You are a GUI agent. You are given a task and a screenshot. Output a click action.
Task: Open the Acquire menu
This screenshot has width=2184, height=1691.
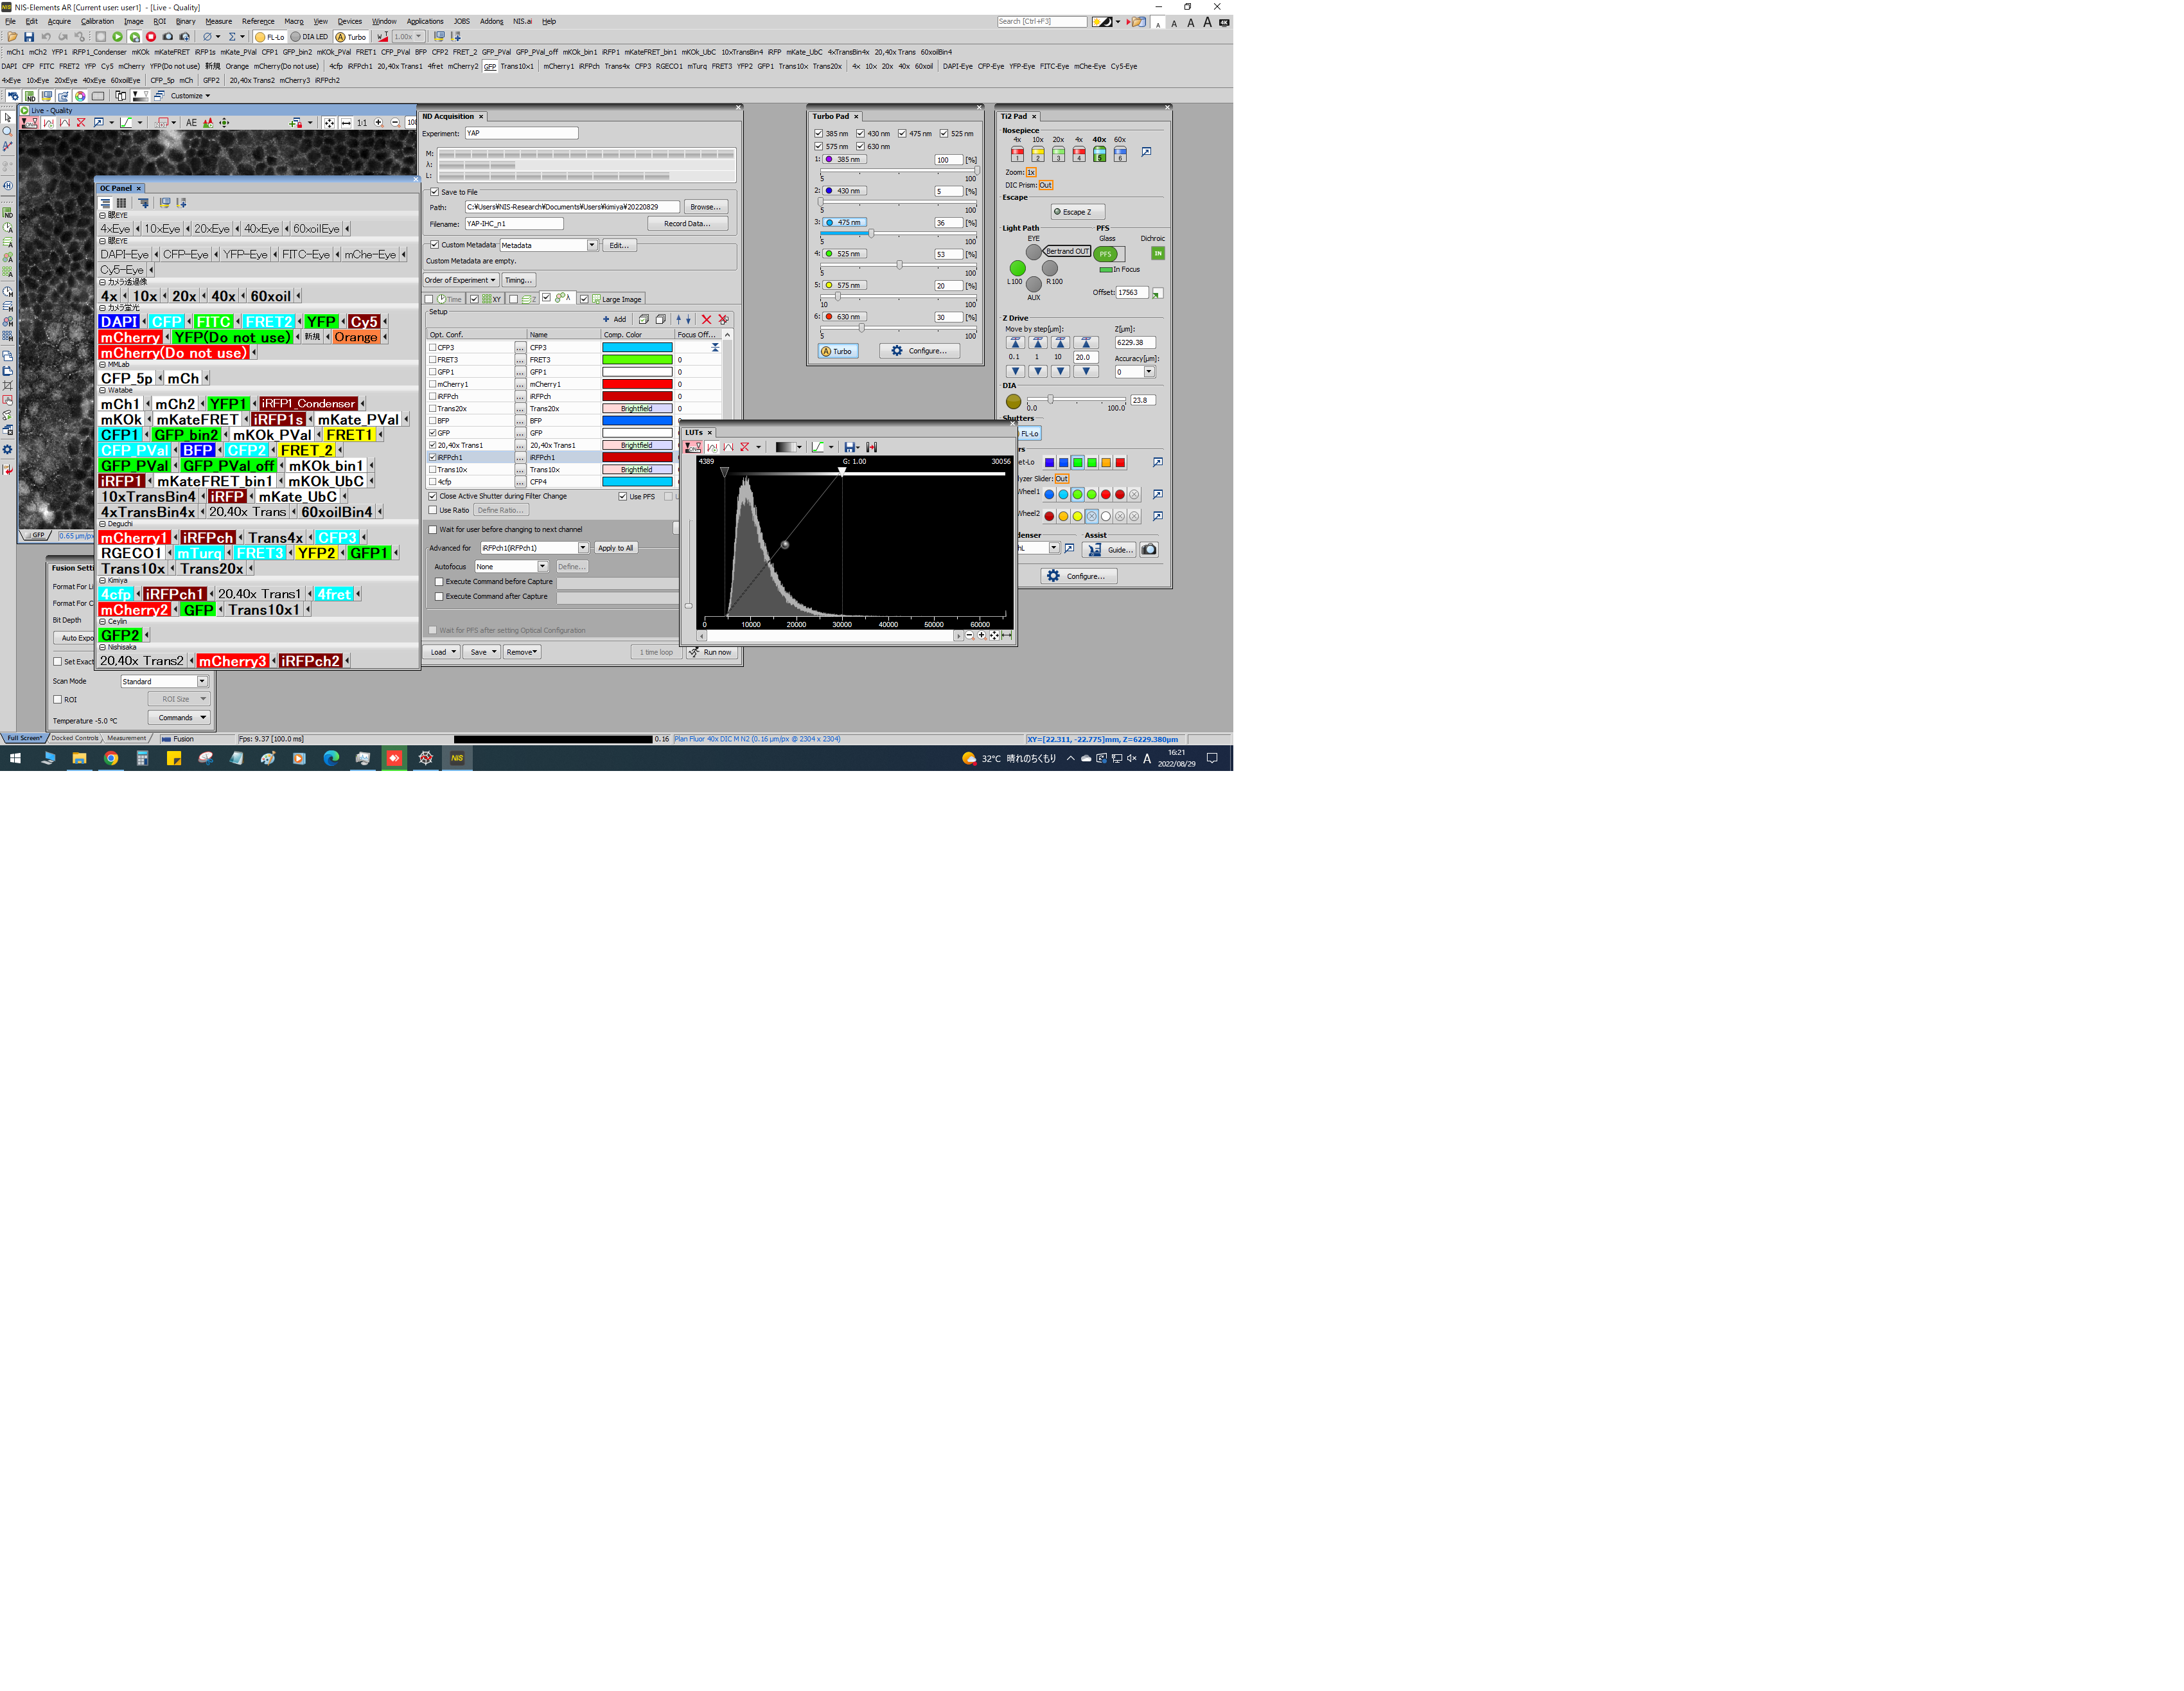59,21
